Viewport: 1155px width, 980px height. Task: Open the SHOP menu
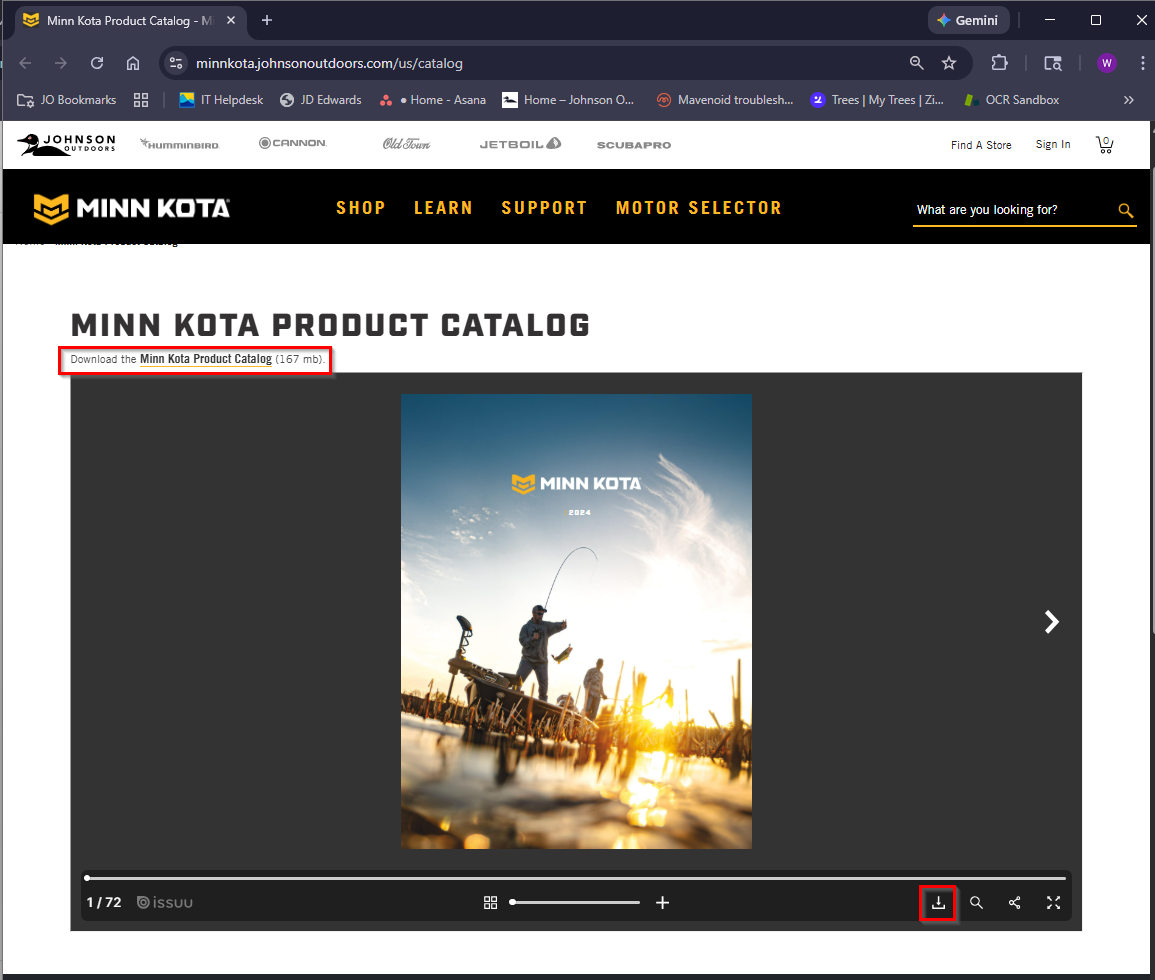[360, 208]
